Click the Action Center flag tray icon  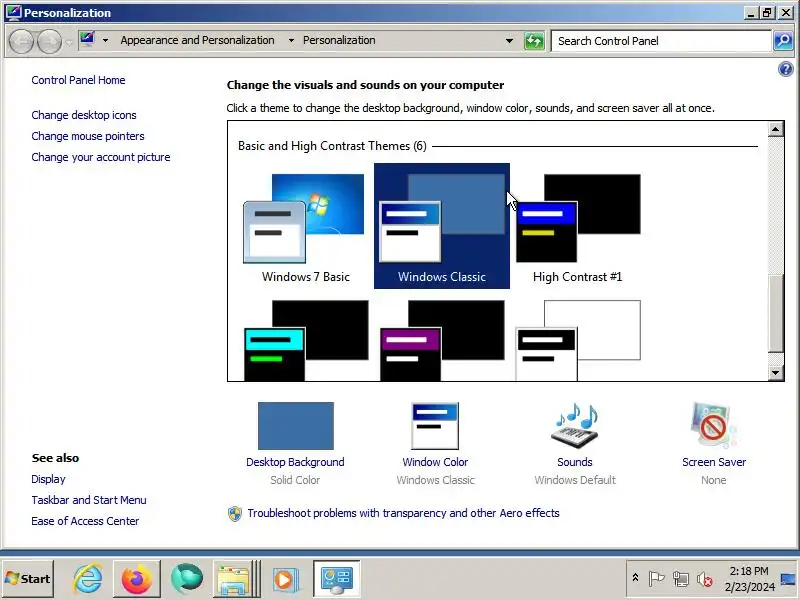(x=657, y=579)
